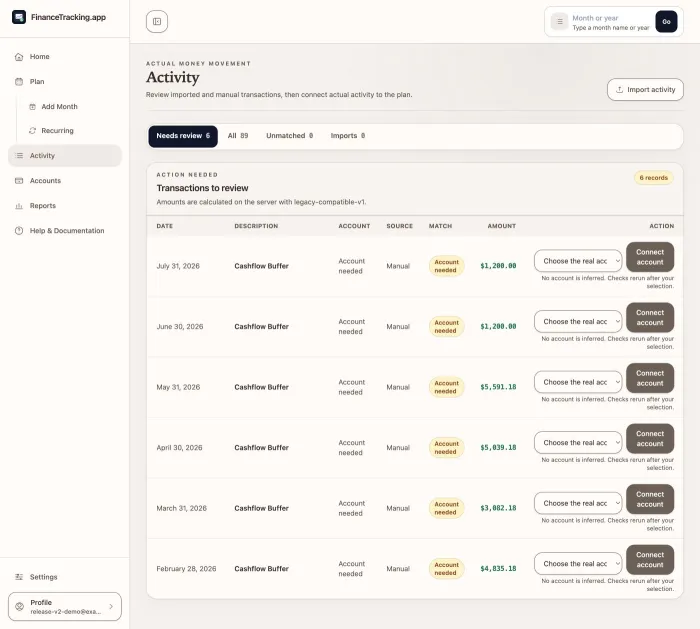Select the Needs review tab

[x=183, y=136]
